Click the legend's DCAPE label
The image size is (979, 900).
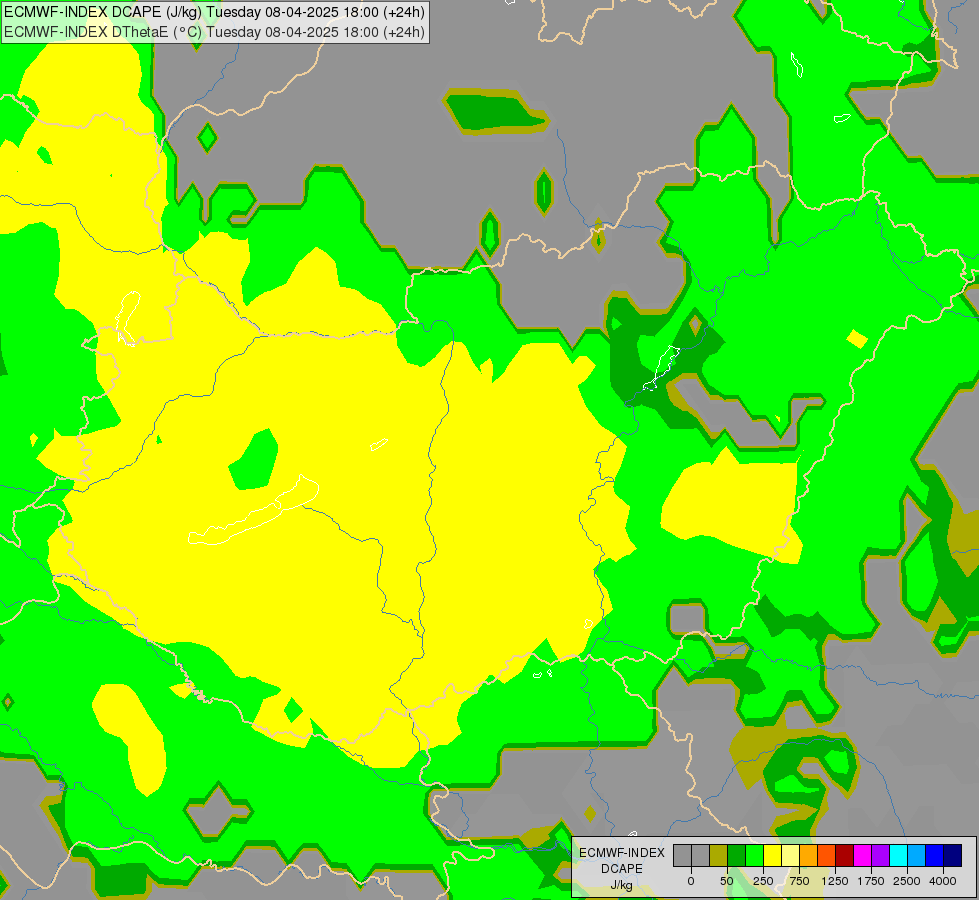[x=622, y=869]
